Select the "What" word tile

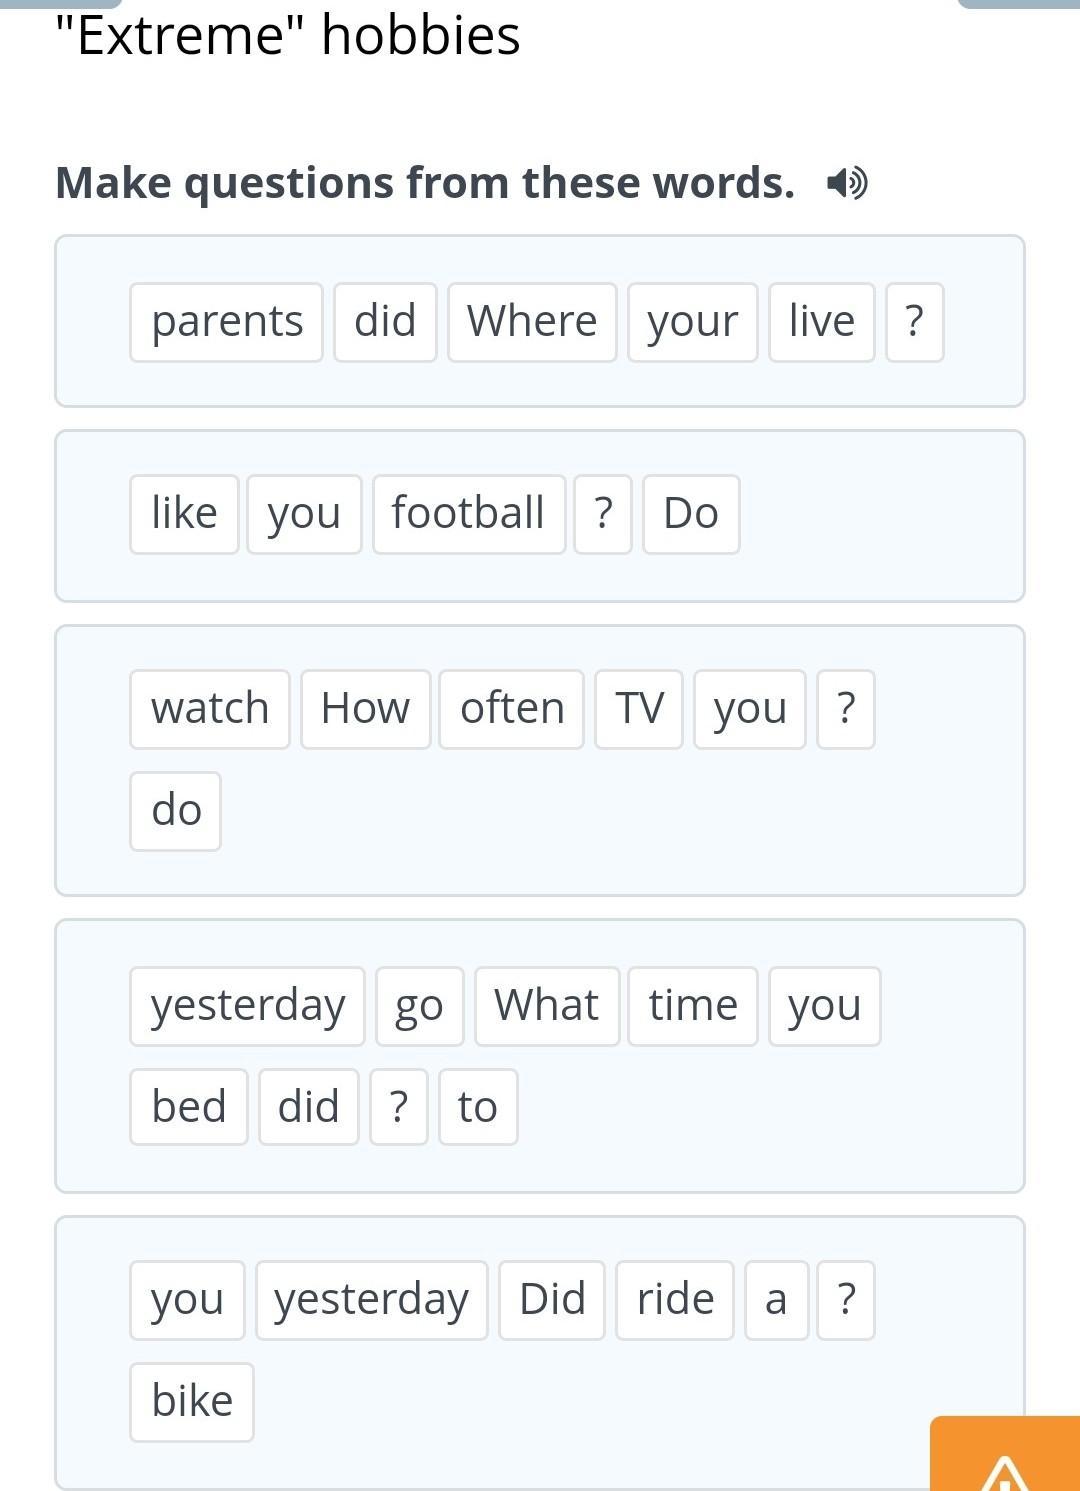click(547, 1006)
